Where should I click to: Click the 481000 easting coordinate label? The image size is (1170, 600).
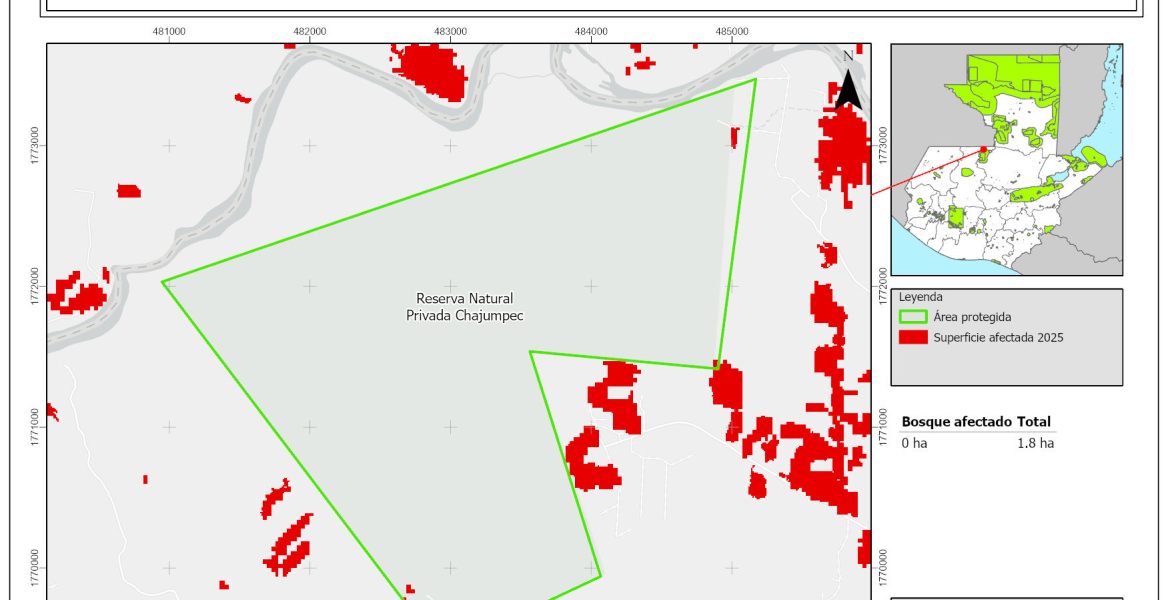tap(169, 31)
